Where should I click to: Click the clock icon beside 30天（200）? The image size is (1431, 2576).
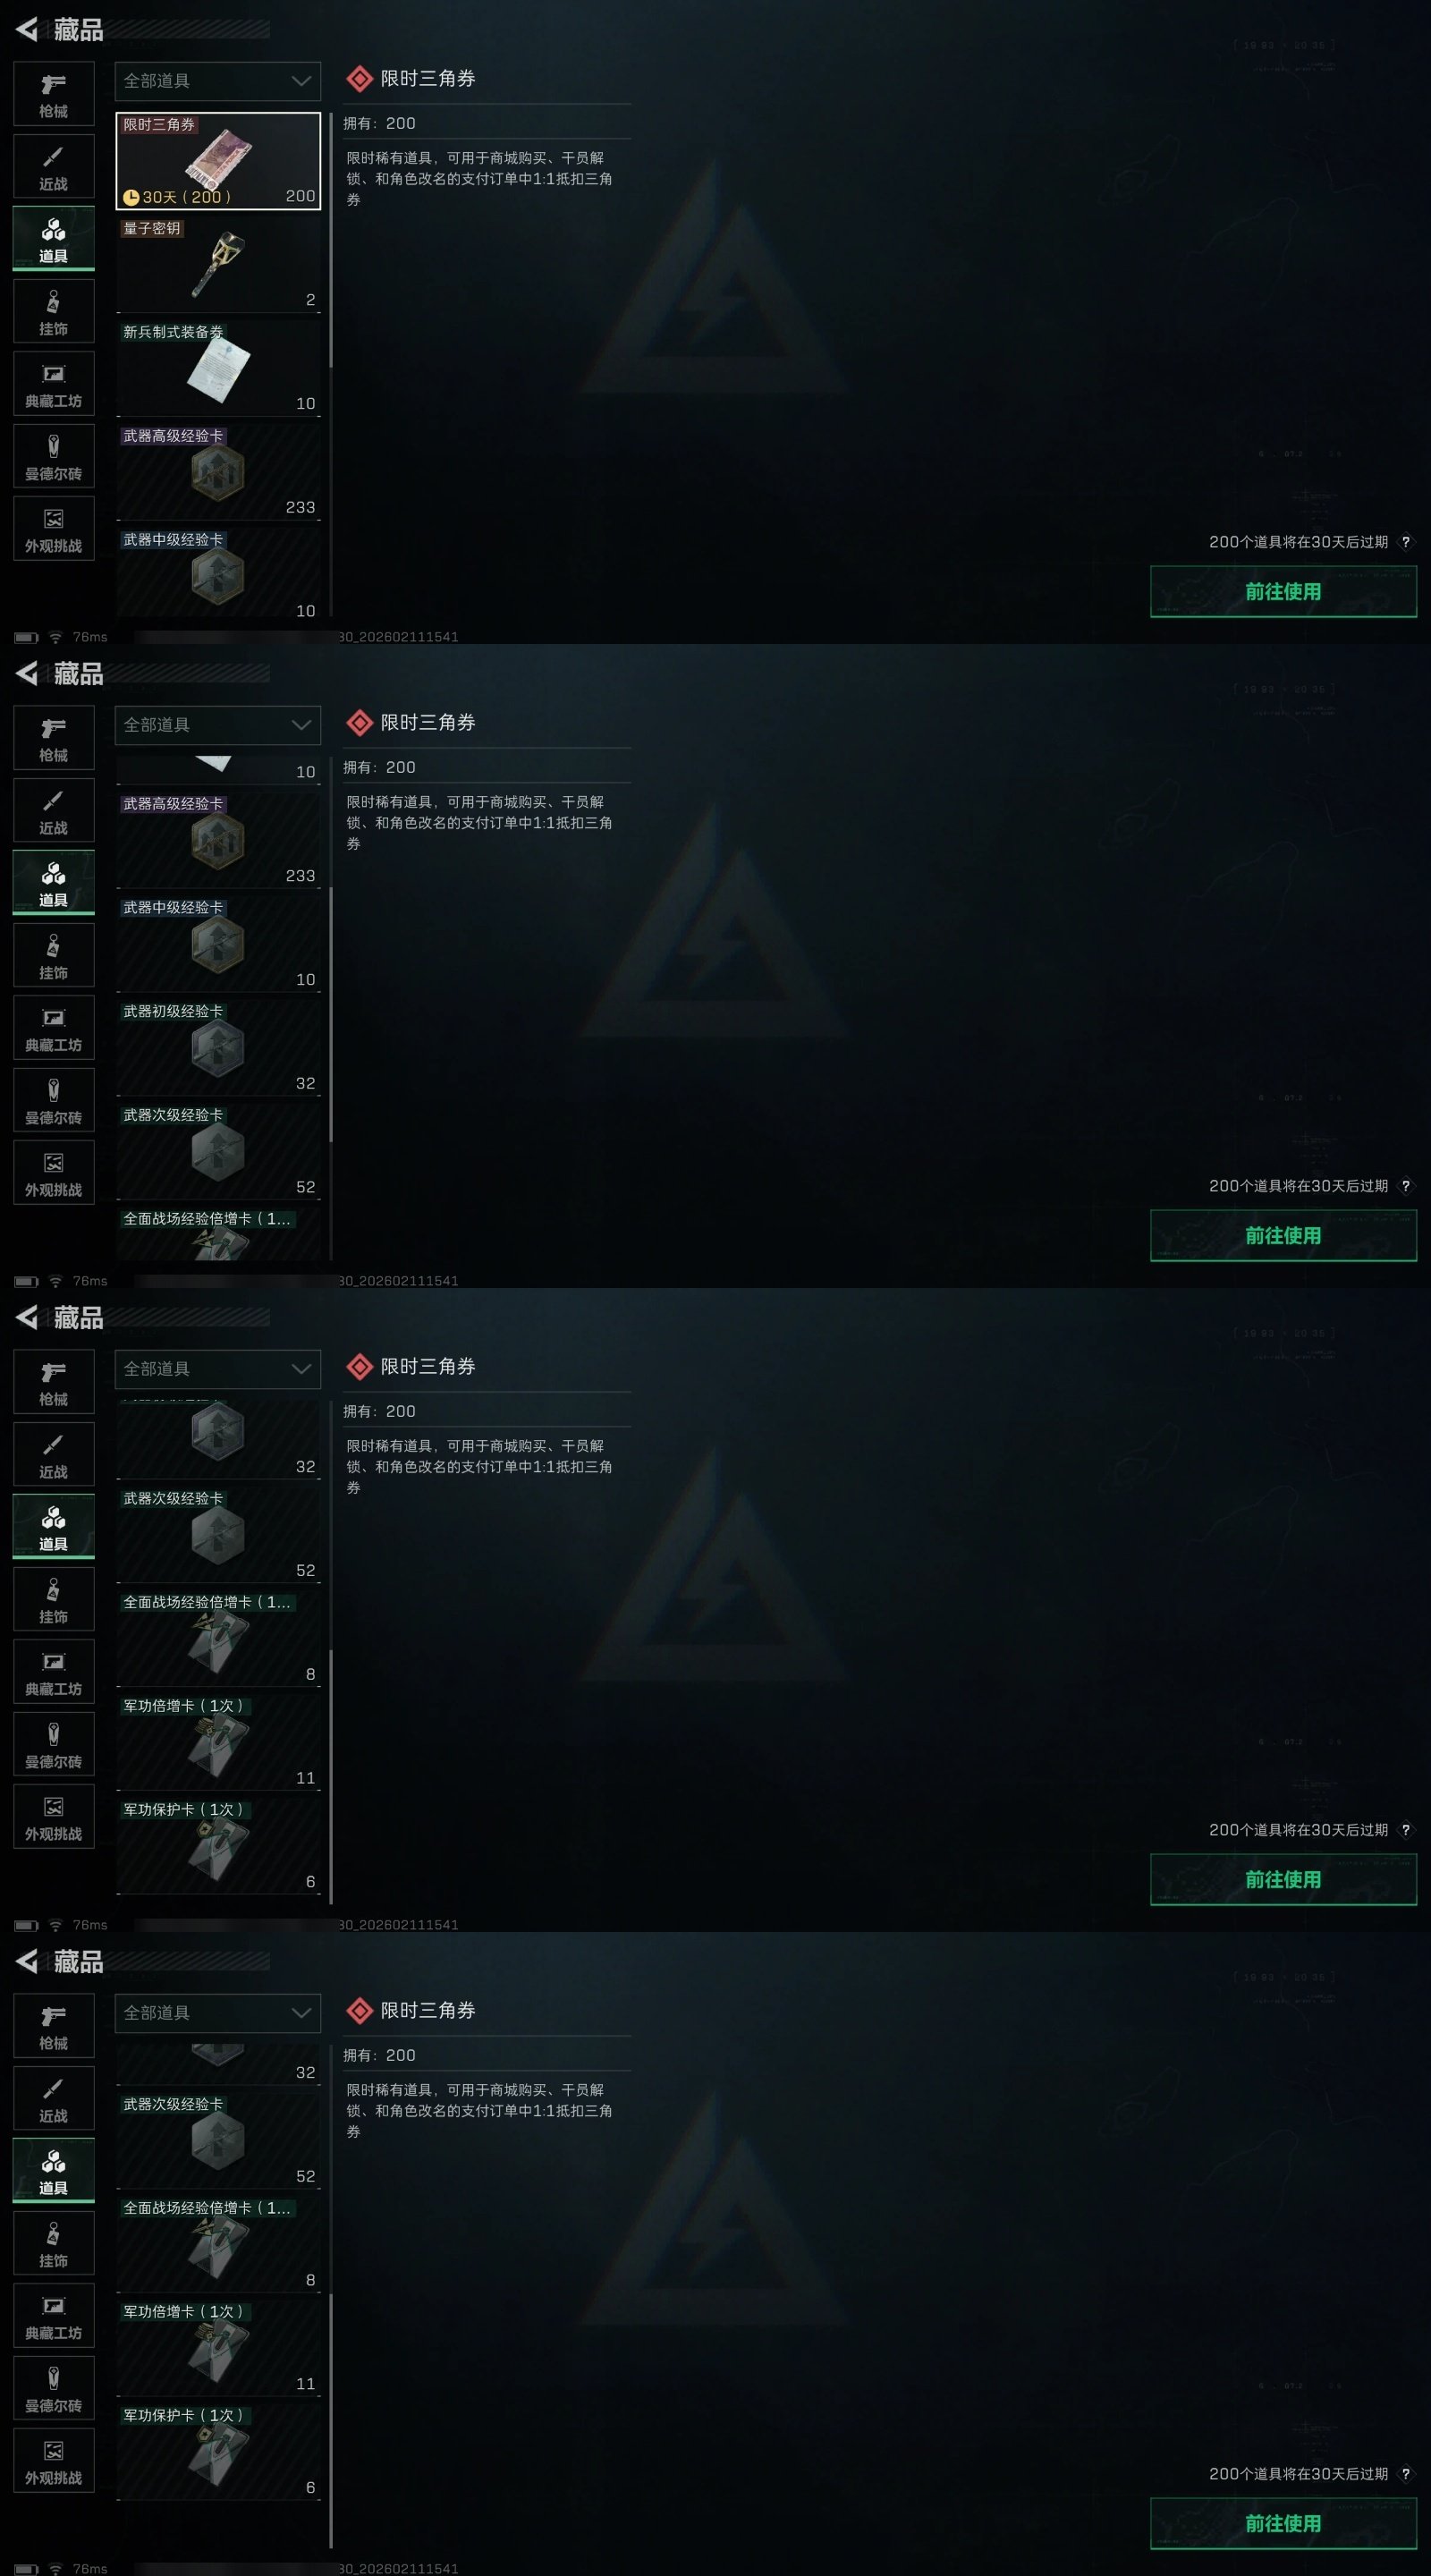[131, 197]
